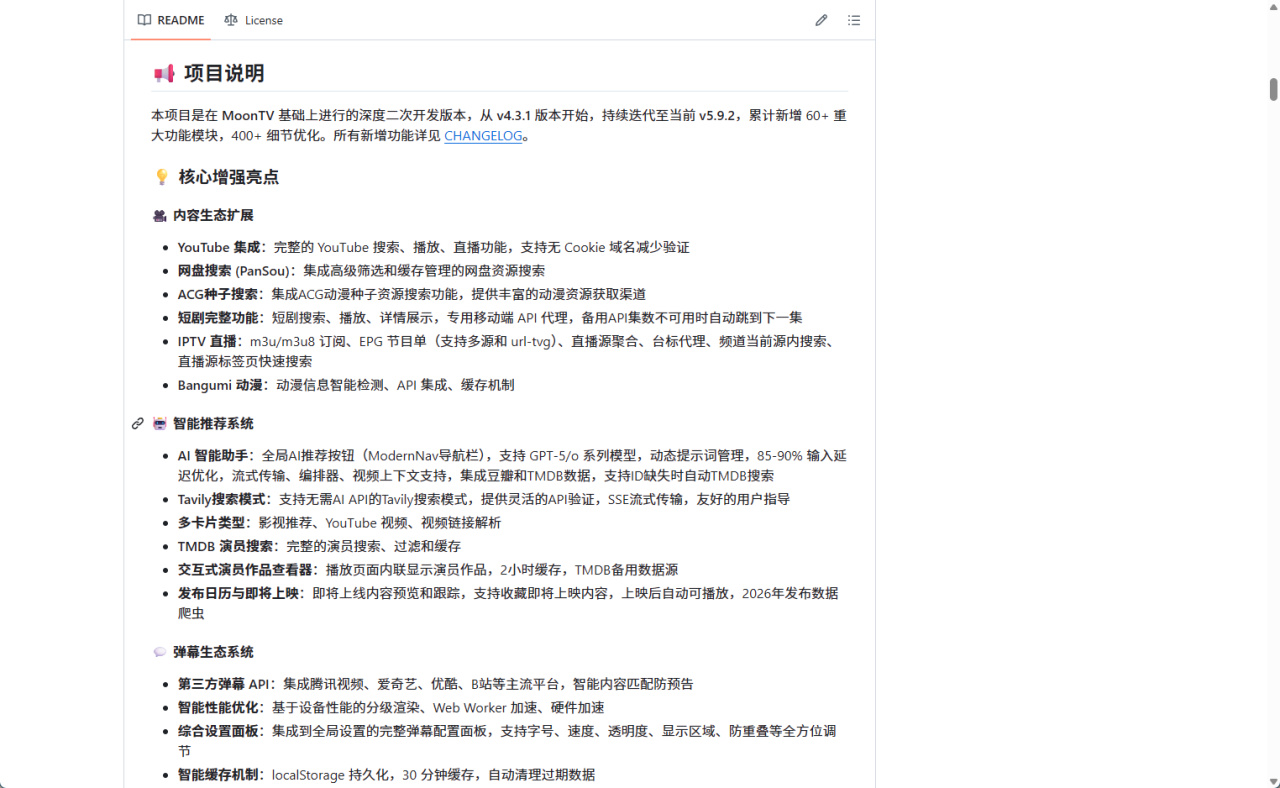The width and height of the screenshot is (1280, 788).
Task: Click the bold text 多卡片类型
Action: point(211,522)
